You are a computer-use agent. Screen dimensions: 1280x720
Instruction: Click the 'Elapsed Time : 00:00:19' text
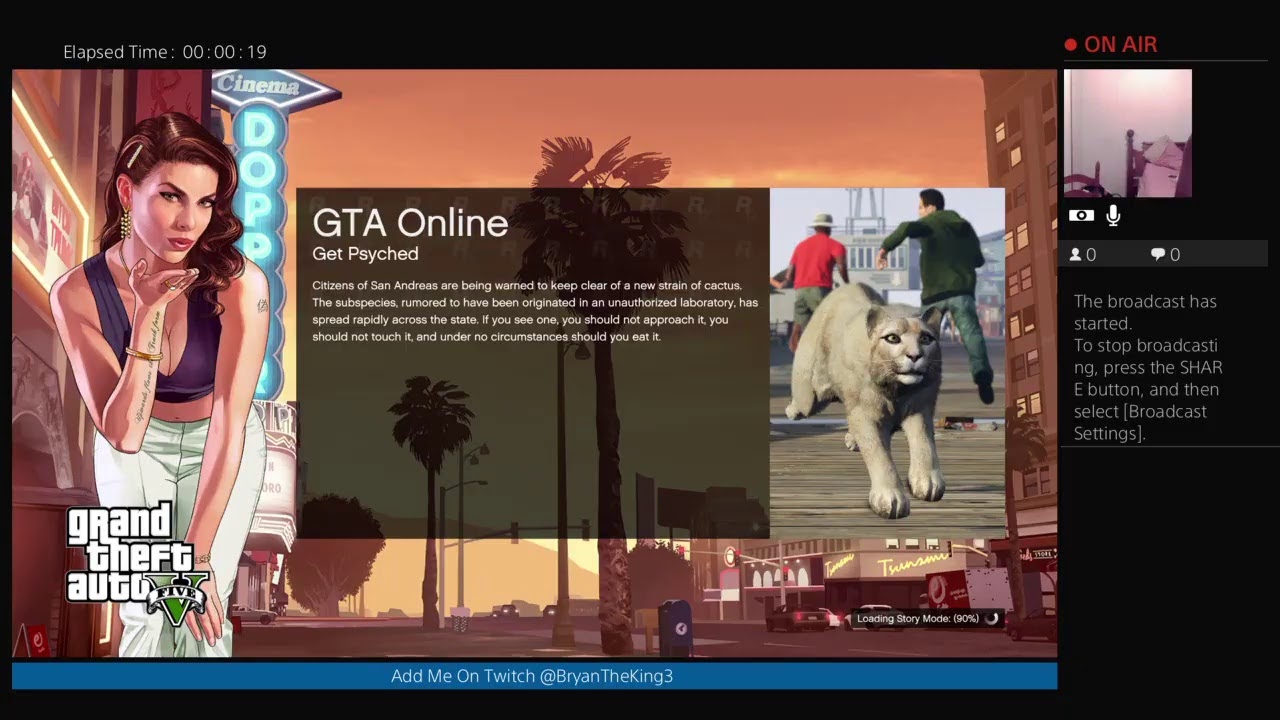tap(165, 52)
